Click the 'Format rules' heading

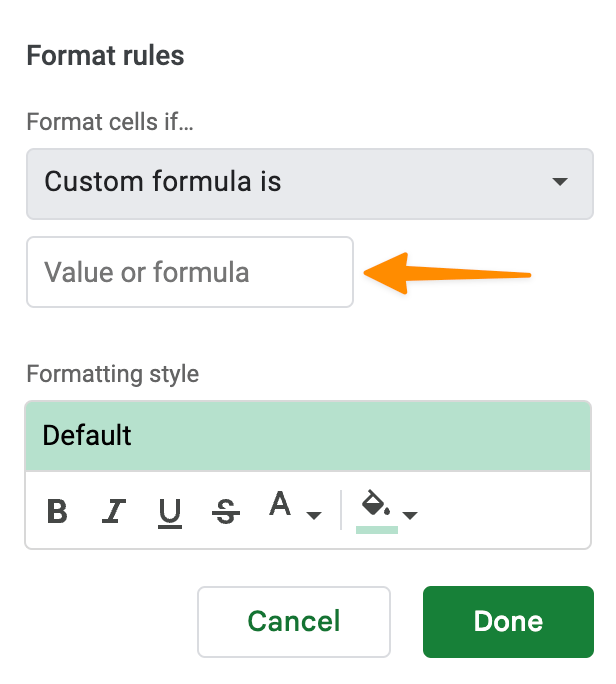105,55
